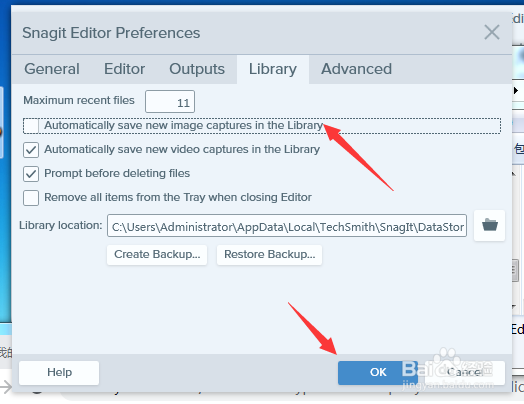Switch to the Editor tab
Viewport: 524px width, 404px height.
coord(124,69)
